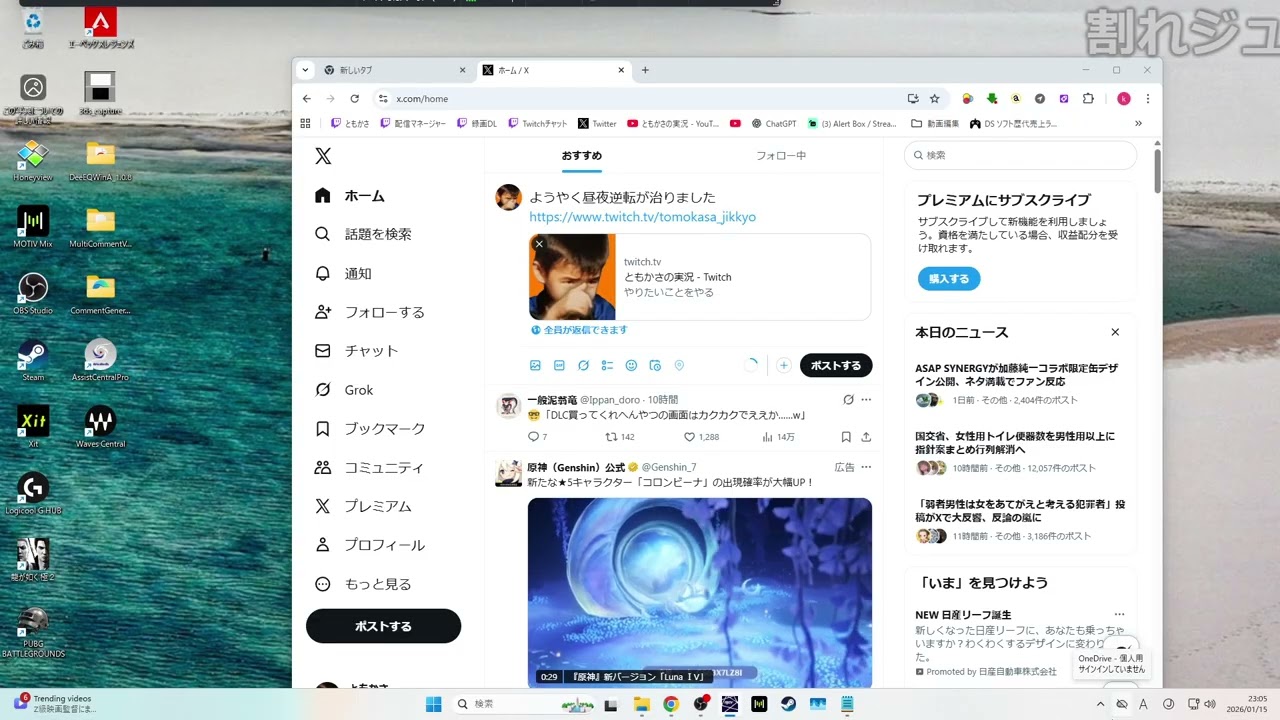Bookmark the Ippan_doro post
The width and height of the screenshot is (1280, 720).
(x=846, y=437)
